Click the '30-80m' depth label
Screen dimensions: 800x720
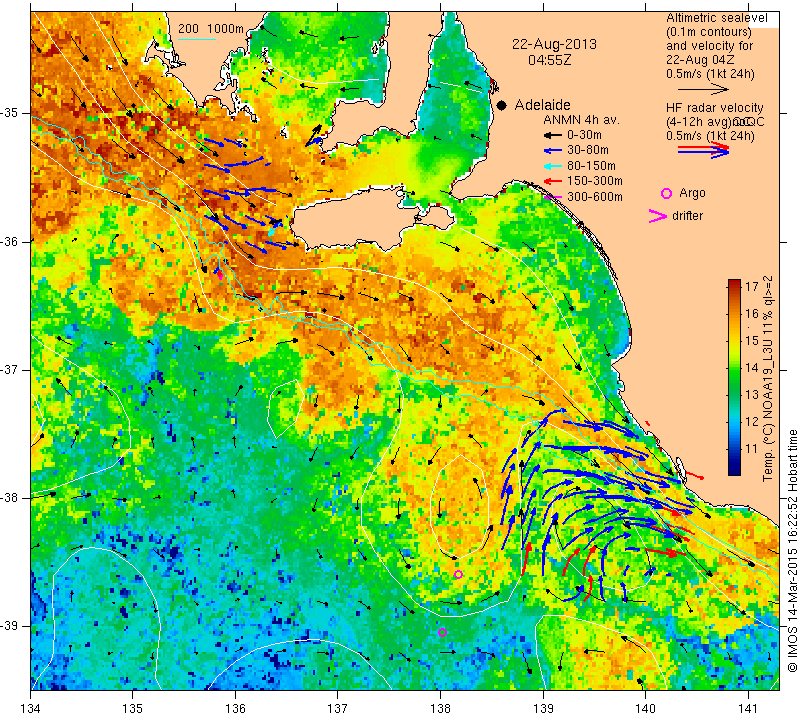588,151
